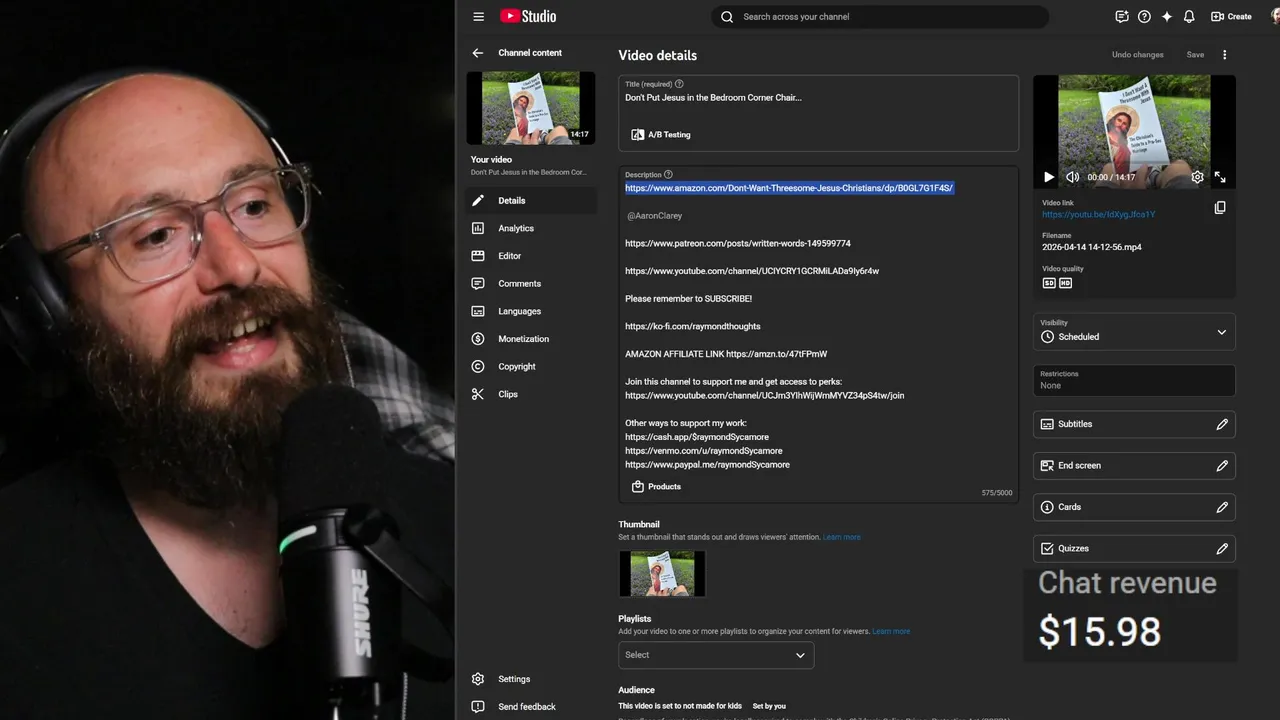Edit End screen pencil icon

[1222, 466]
